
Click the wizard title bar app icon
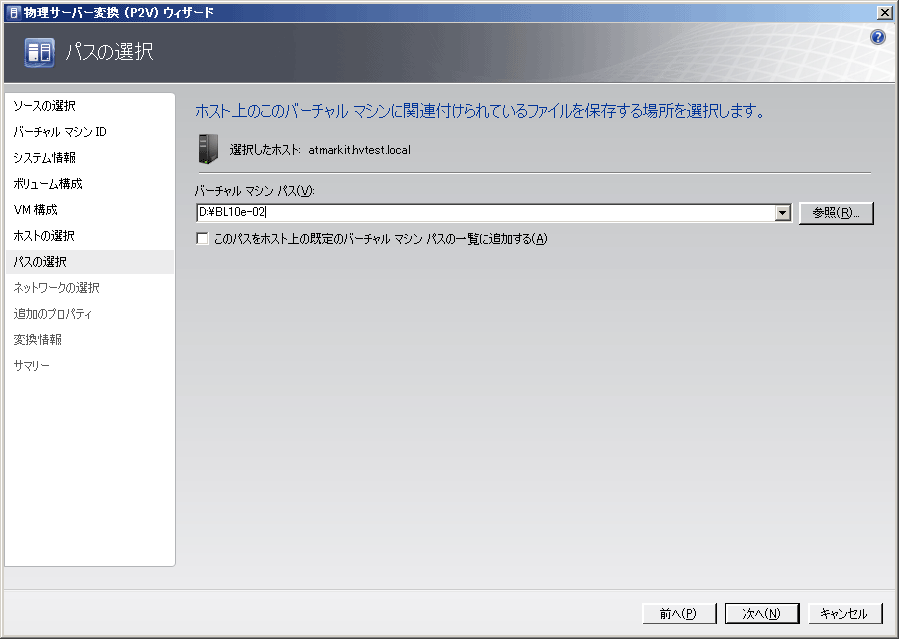click(14, 12)
